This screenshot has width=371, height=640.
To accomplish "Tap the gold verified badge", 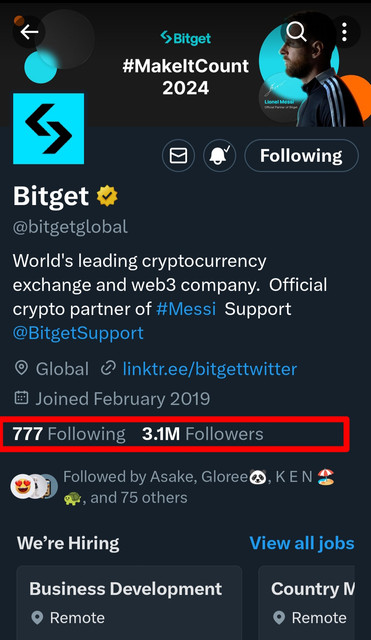I will 107,196.
